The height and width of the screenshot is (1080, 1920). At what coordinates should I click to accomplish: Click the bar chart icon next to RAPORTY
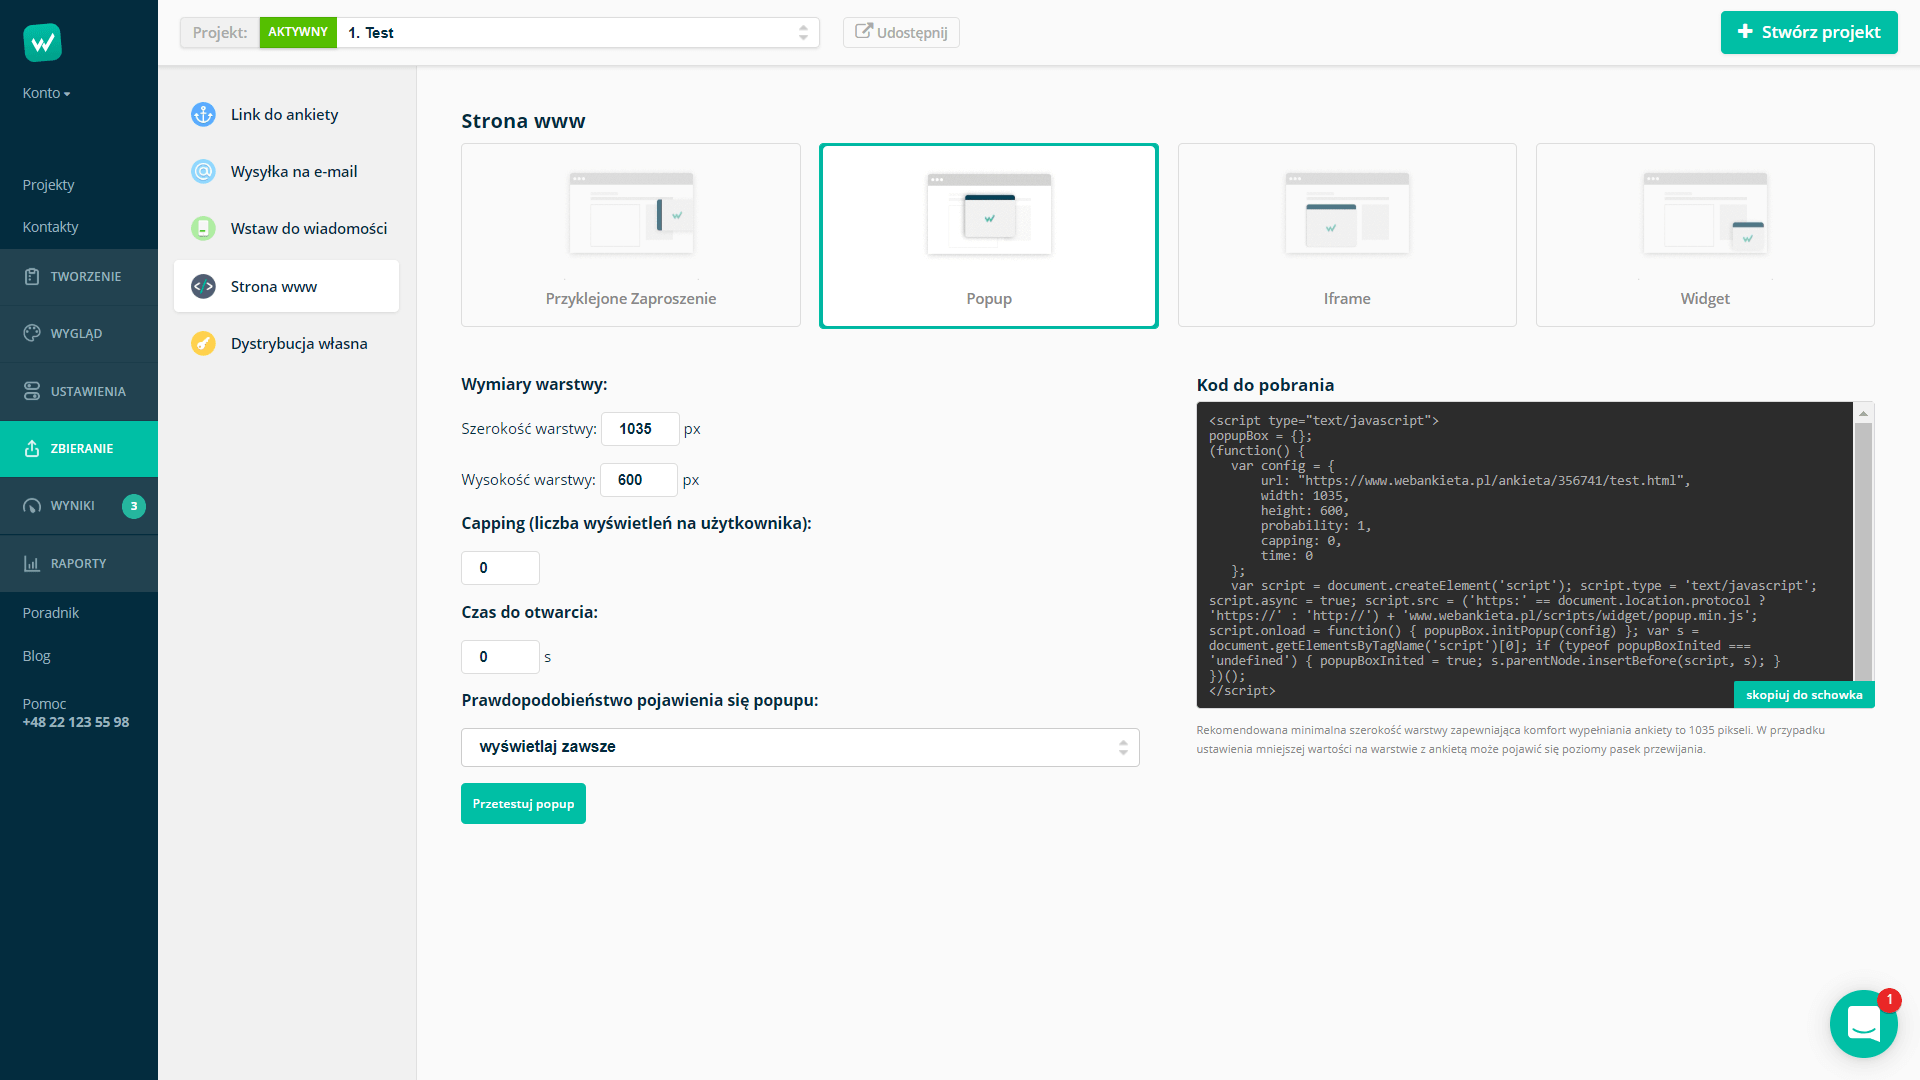tap(32, 563)
